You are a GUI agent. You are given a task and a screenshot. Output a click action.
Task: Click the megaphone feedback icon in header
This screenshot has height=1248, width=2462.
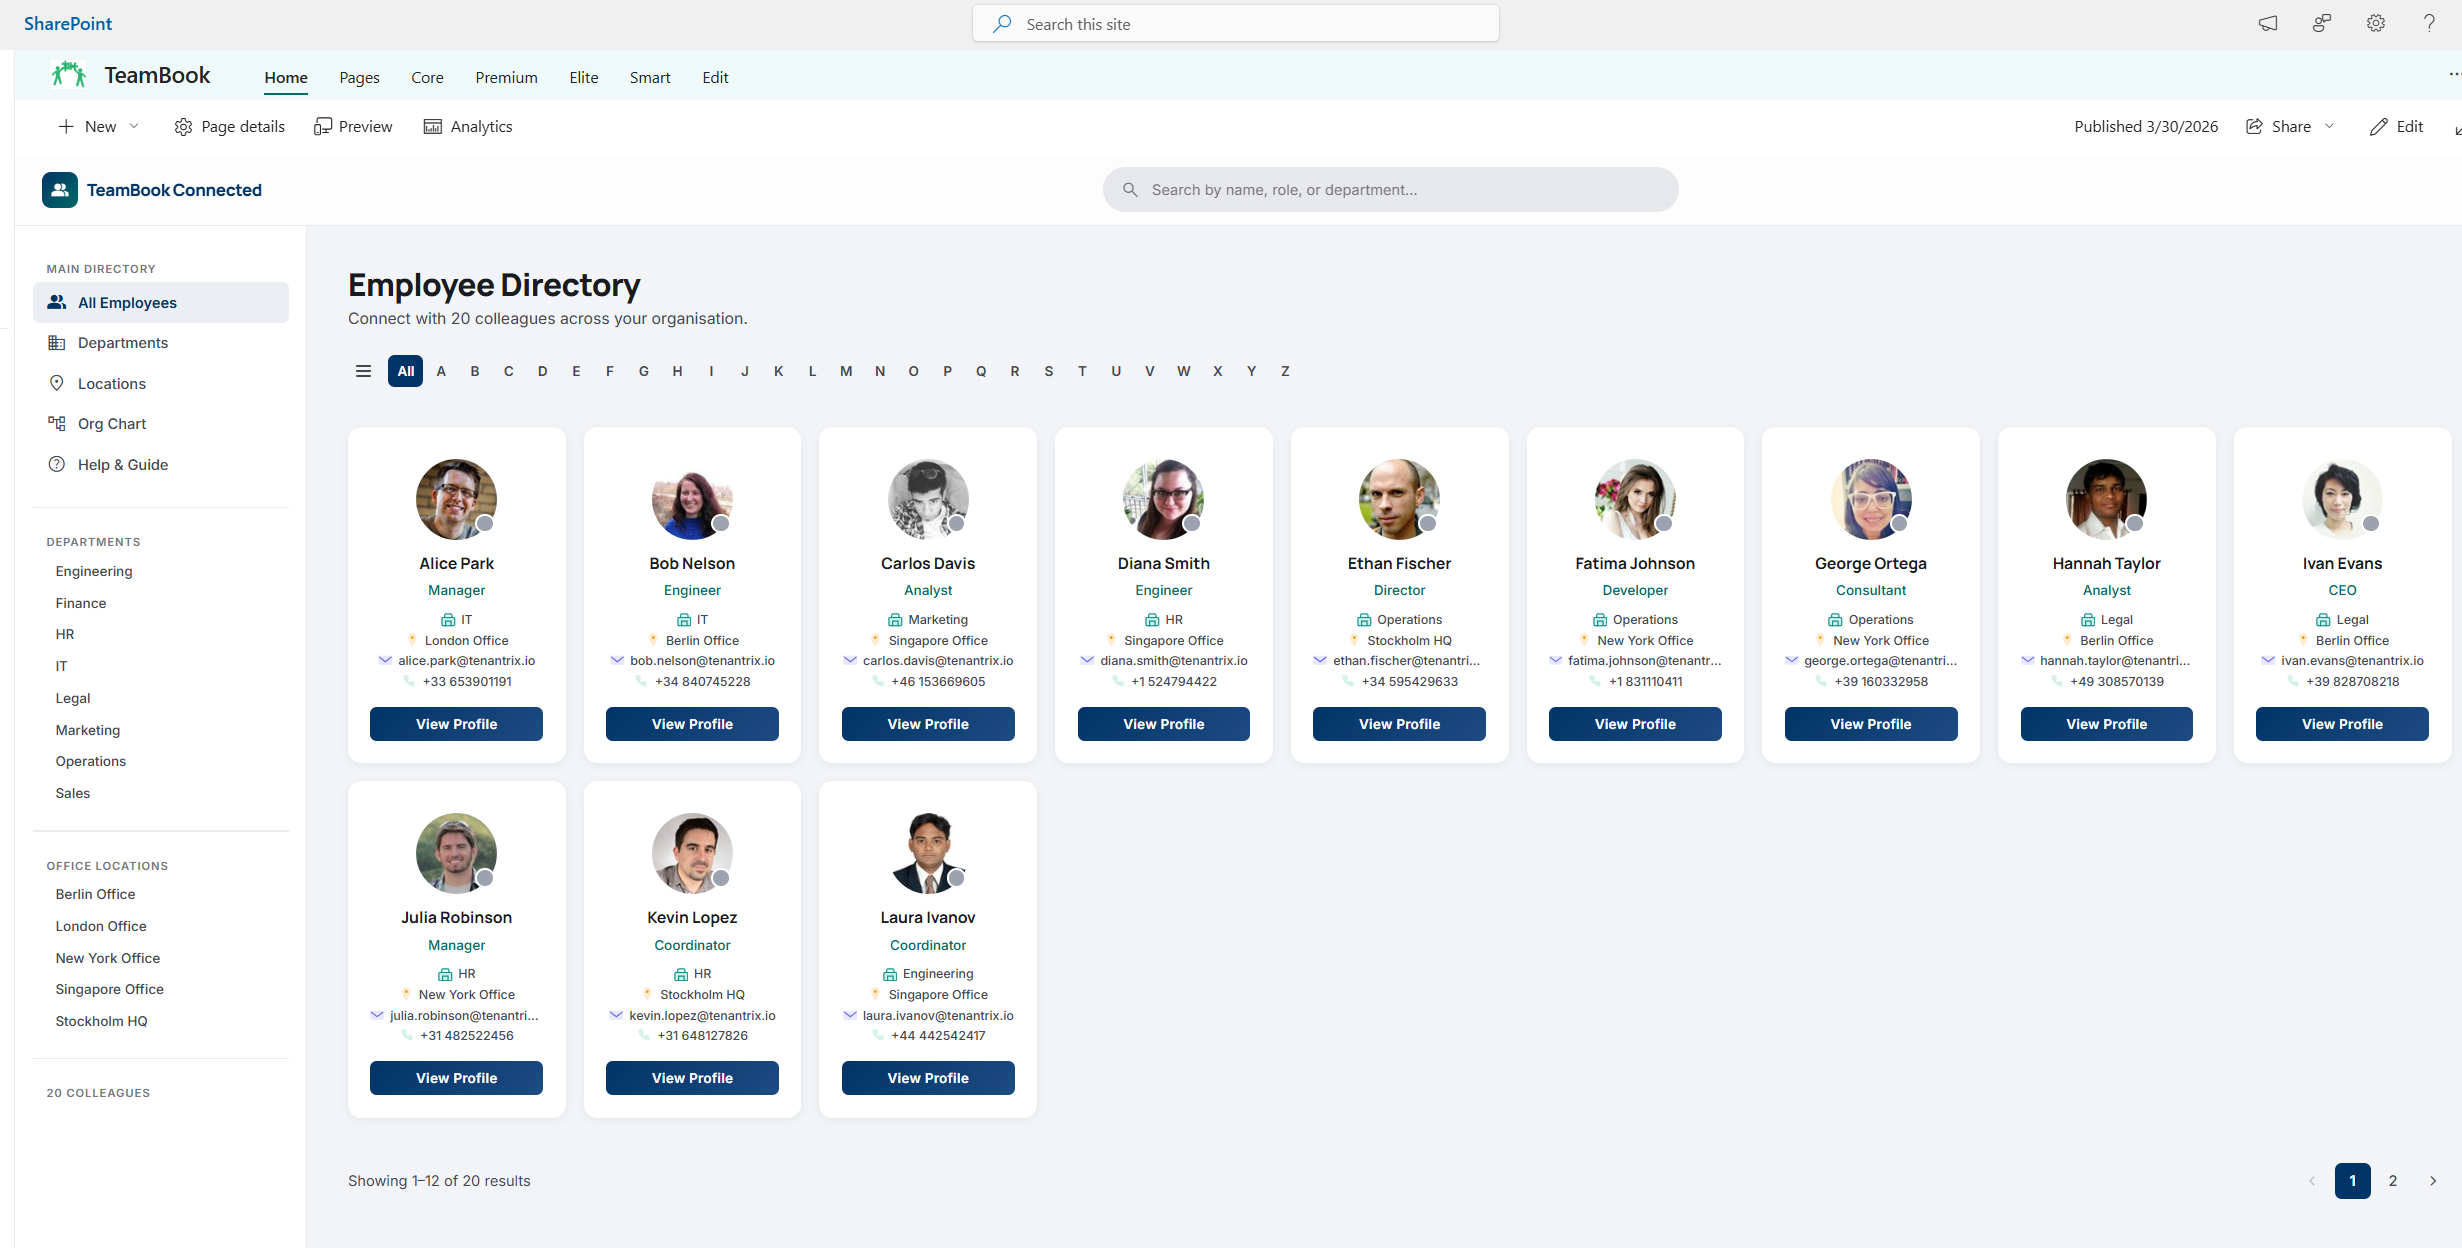point(2267,23)
